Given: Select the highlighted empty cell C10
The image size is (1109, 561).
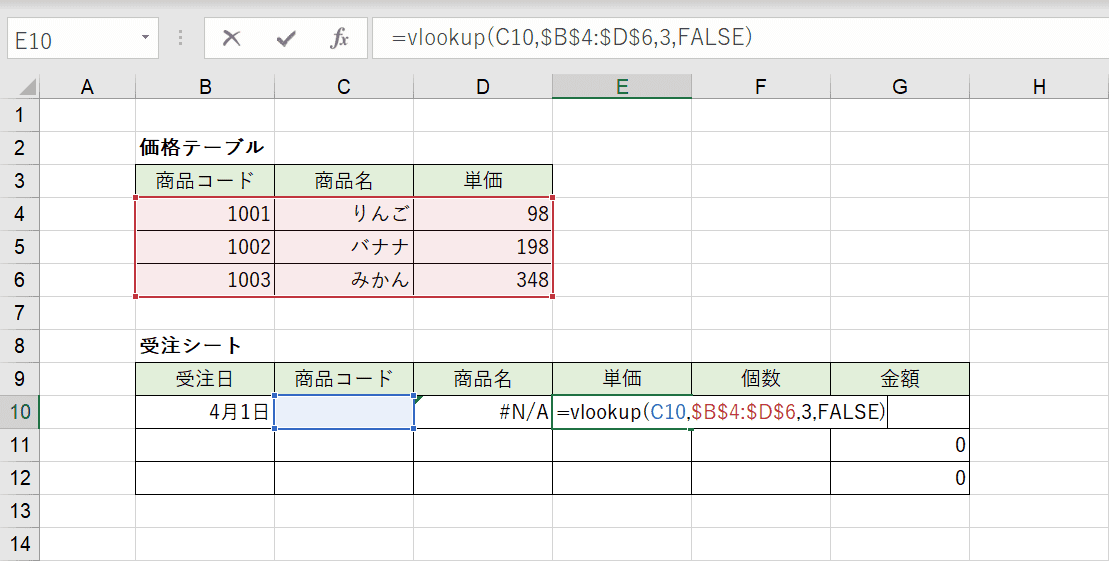Looking at the screenshot, I should pos(344,412).
